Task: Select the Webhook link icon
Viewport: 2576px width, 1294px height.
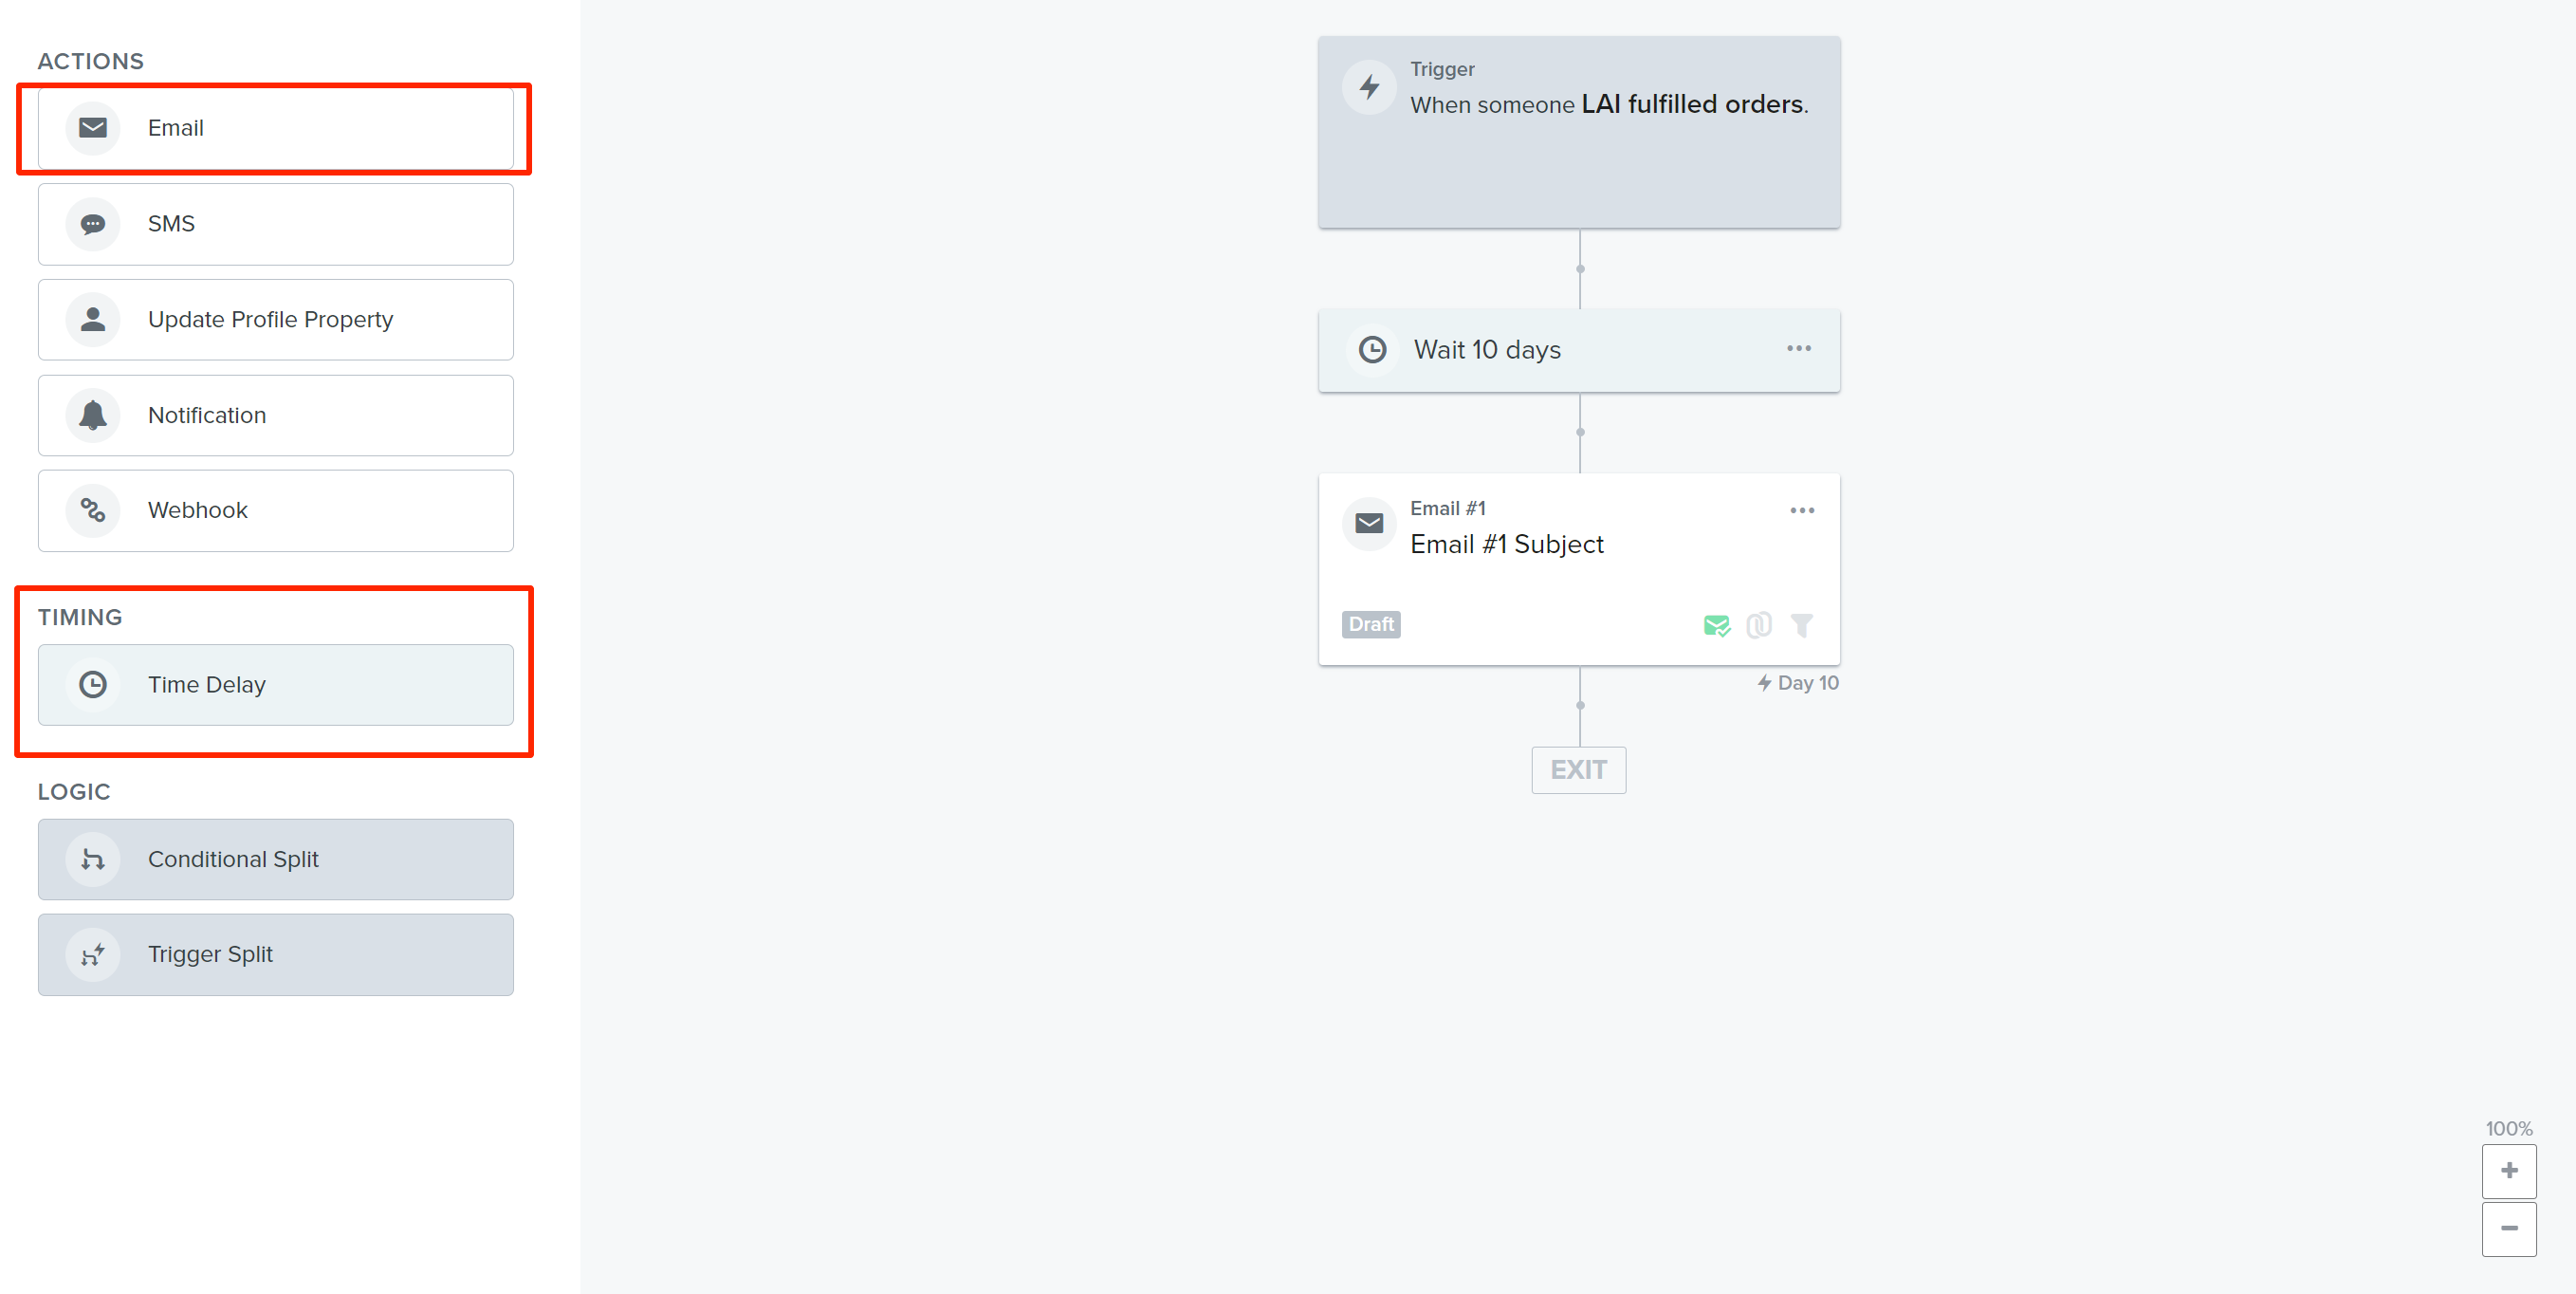Action: pos(93,511)
